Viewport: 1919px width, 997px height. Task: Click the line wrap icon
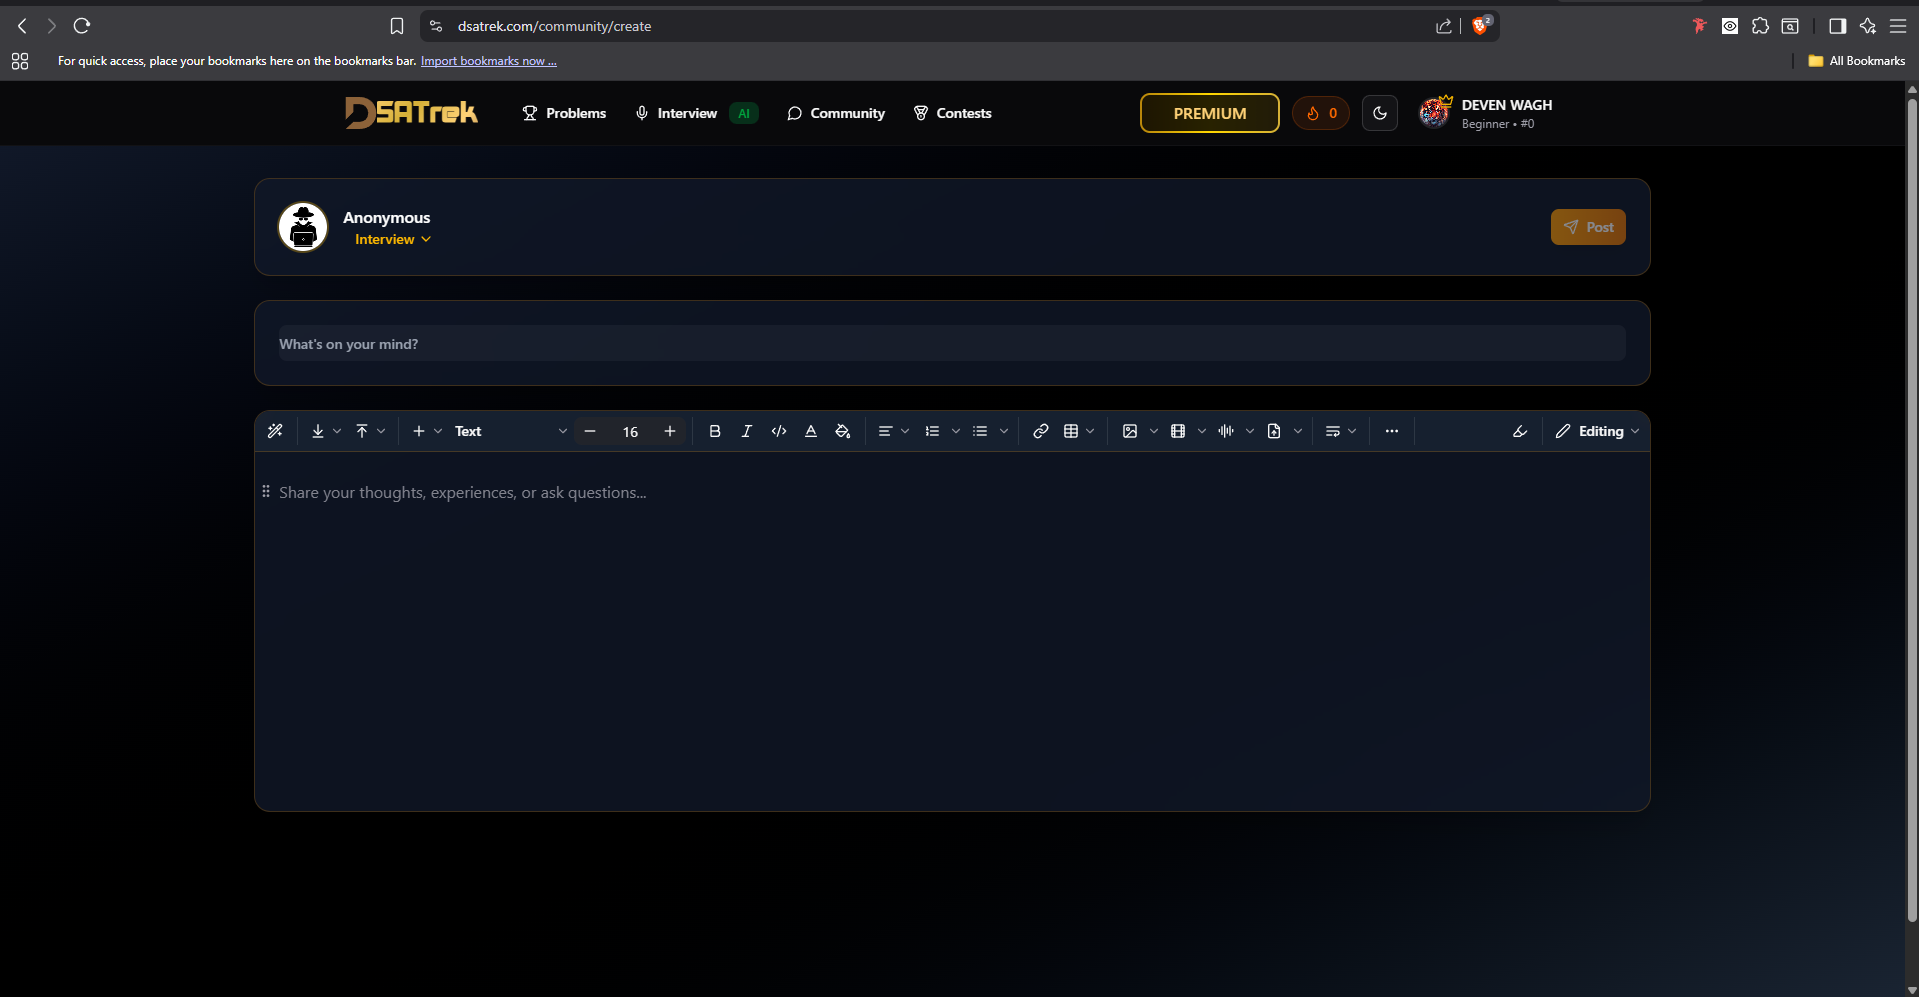click(x=1333, y=431)
